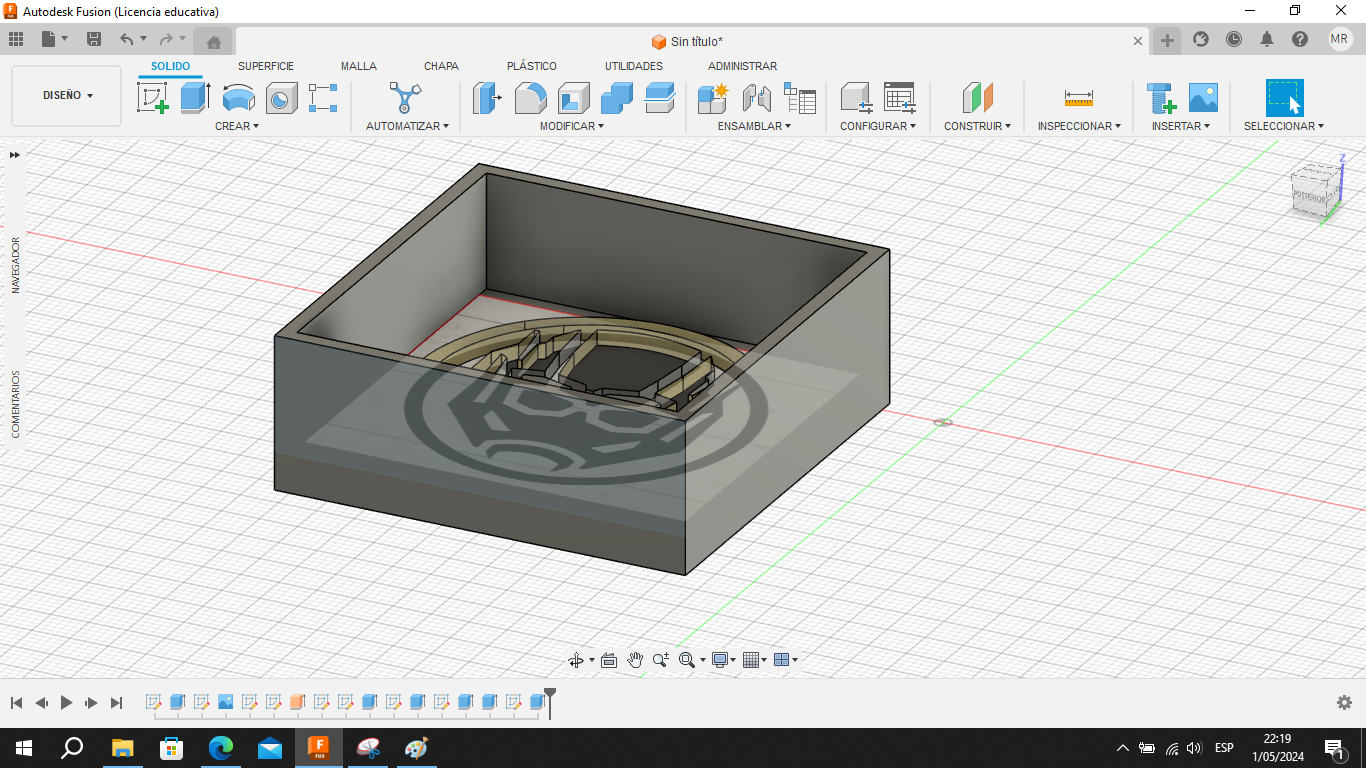Click the Look At icon in navigation bar

609,659
